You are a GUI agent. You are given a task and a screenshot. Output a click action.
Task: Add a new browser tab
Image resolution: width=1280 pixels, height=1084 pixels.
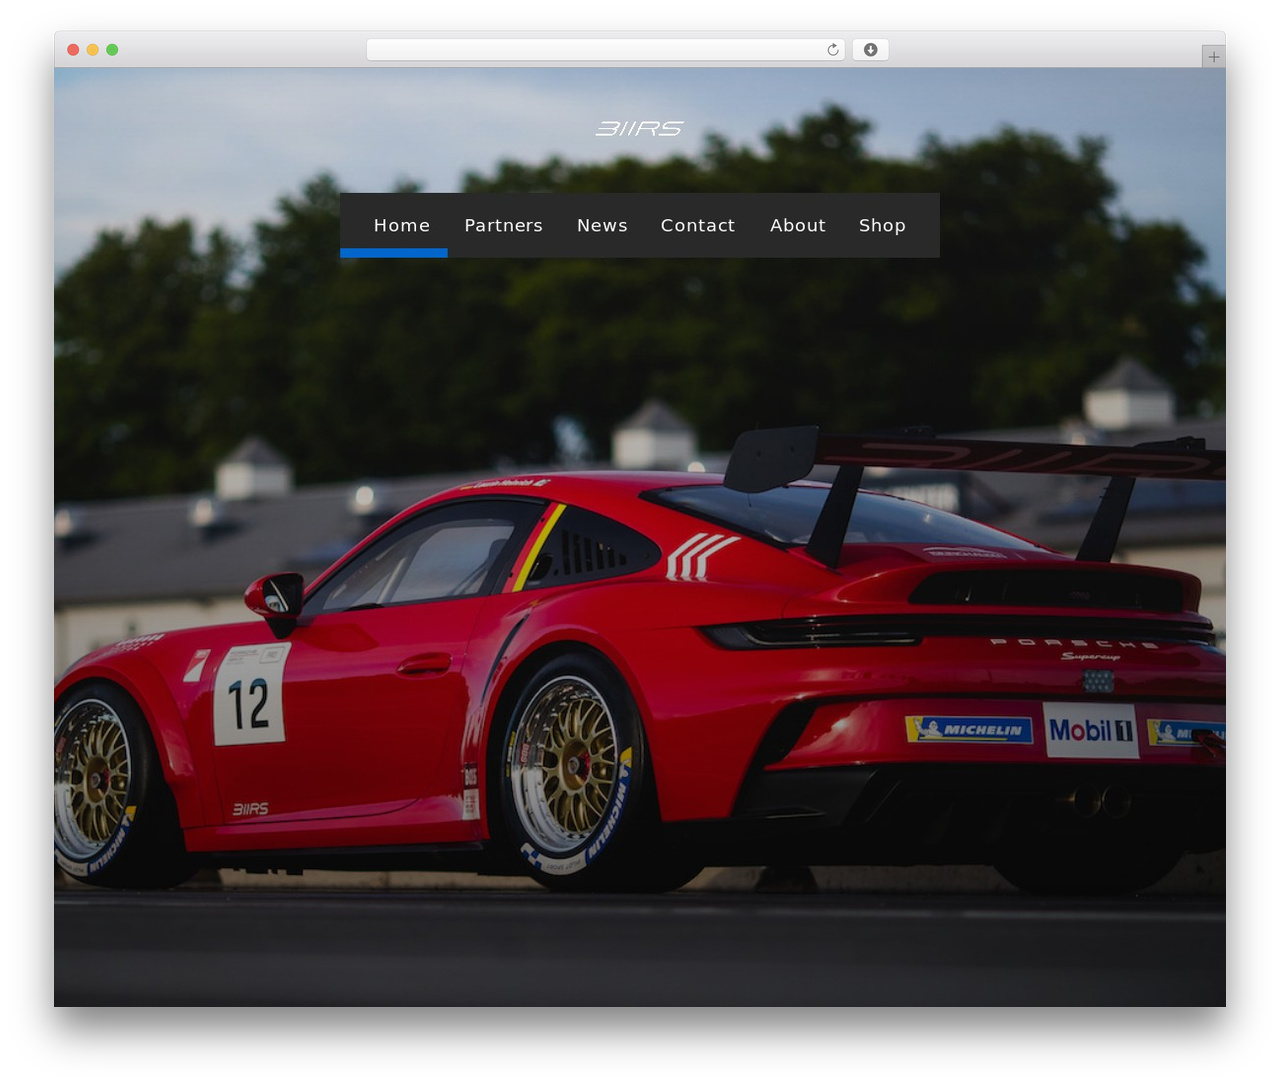[x=1213, y=57]
